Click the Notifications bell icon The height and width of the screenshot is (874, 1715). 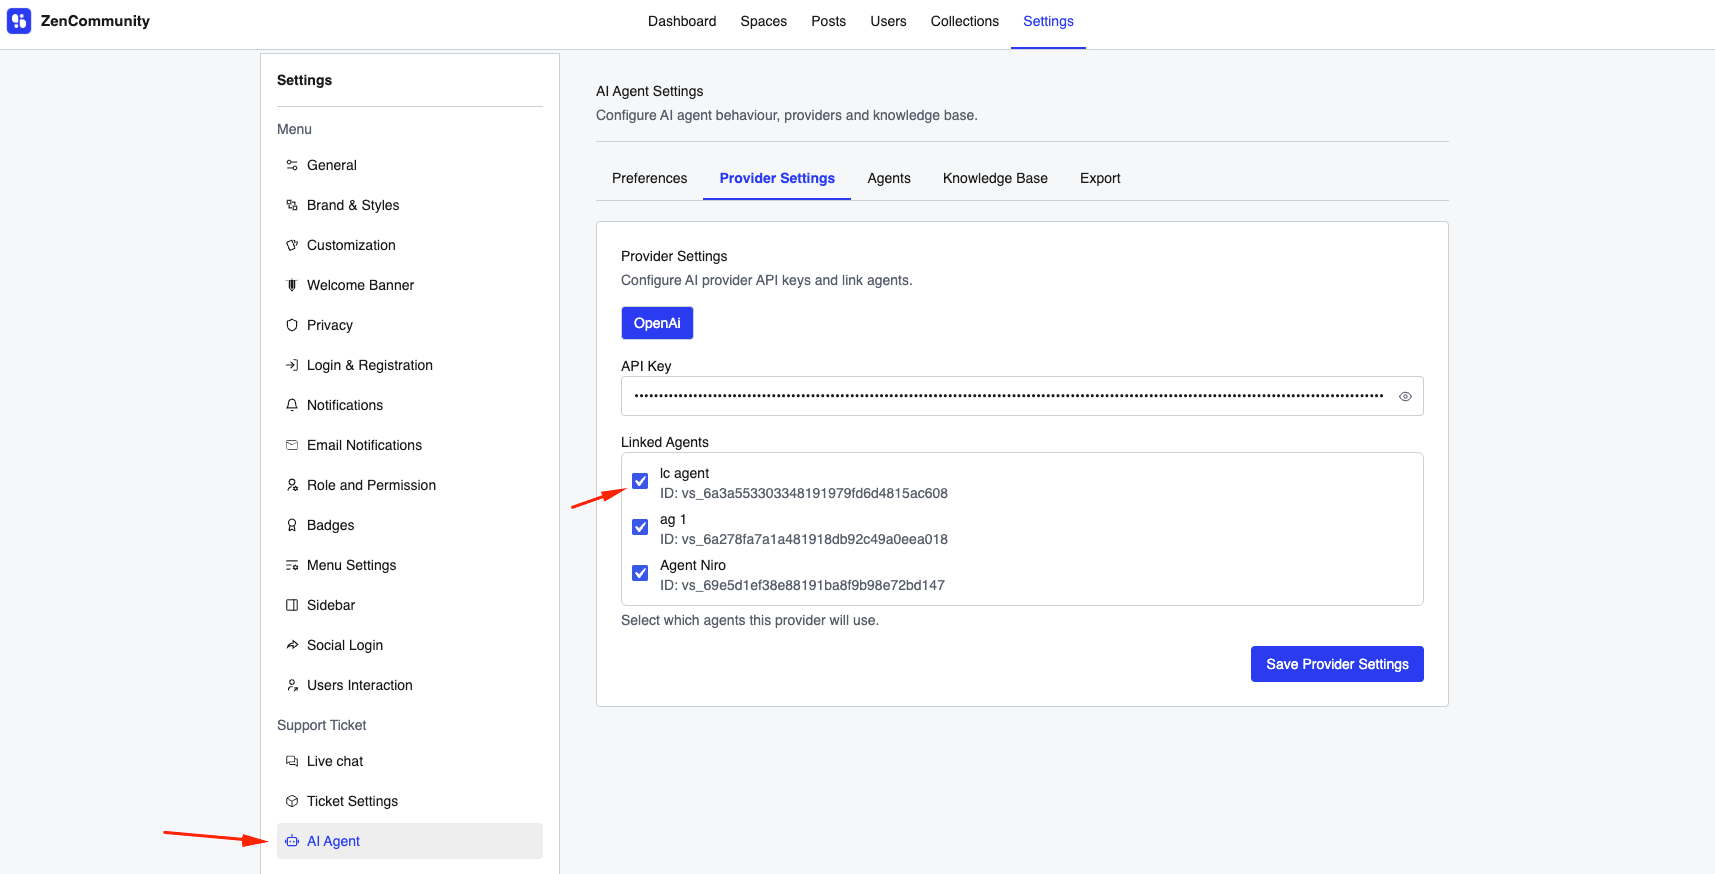coord(292,405)
